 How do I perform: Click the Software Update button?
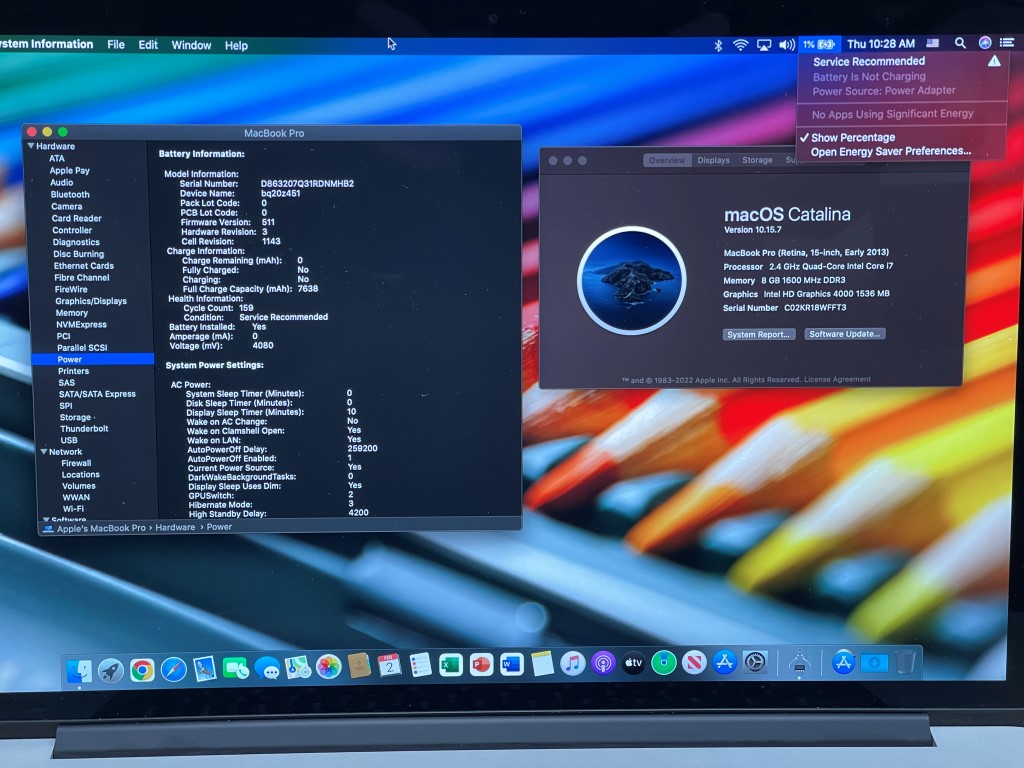pos(844,334)
